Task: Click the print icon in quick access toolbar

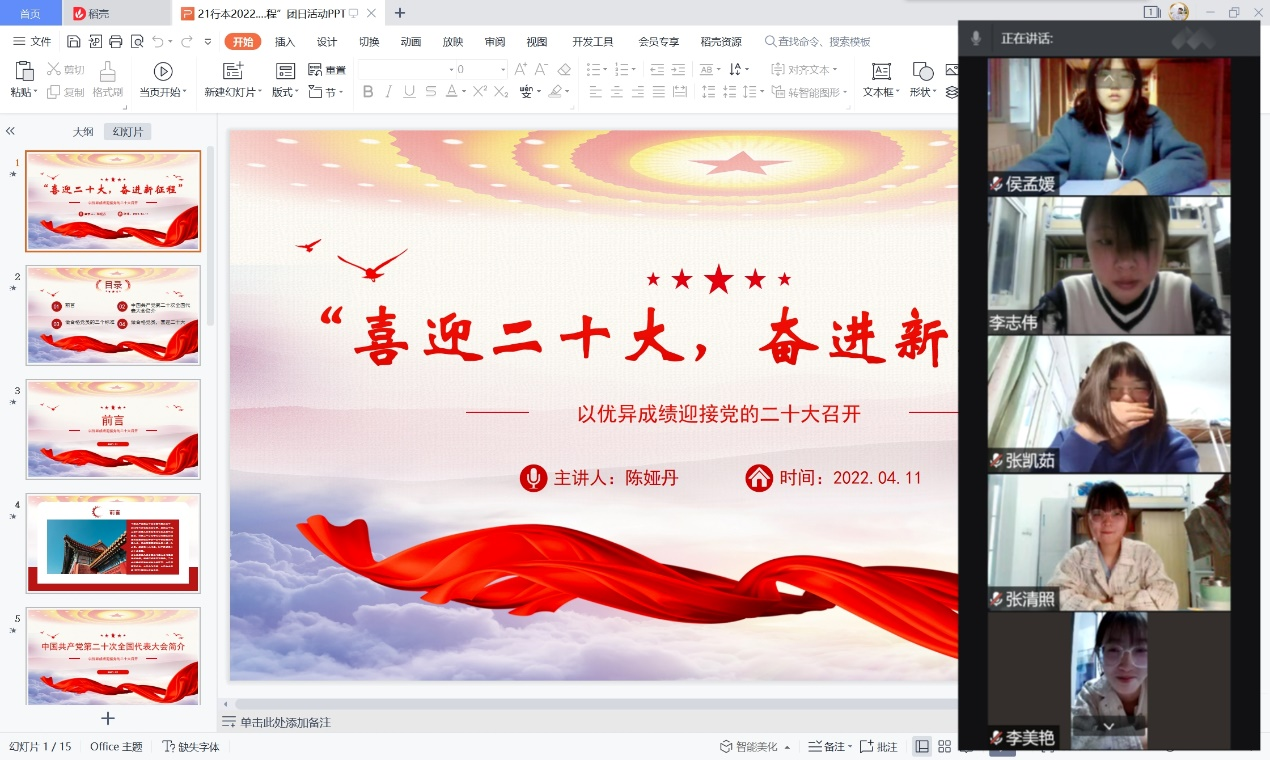Action: coord(116,42)
